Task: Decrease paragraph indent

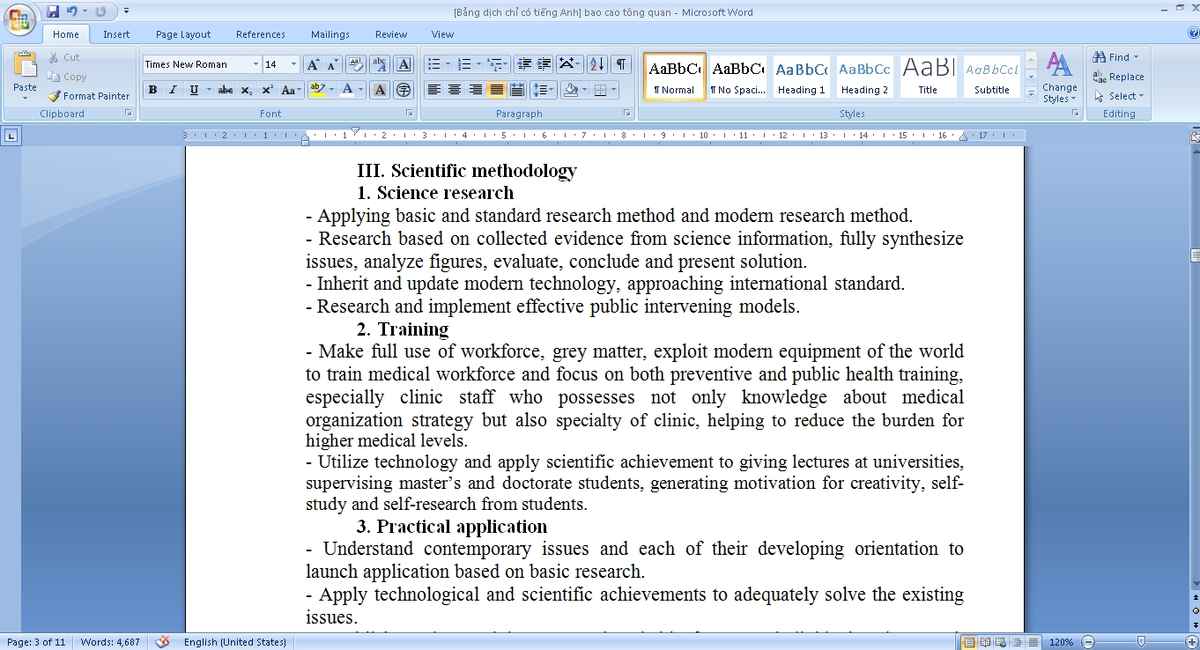Action: [x=525, y=64]
